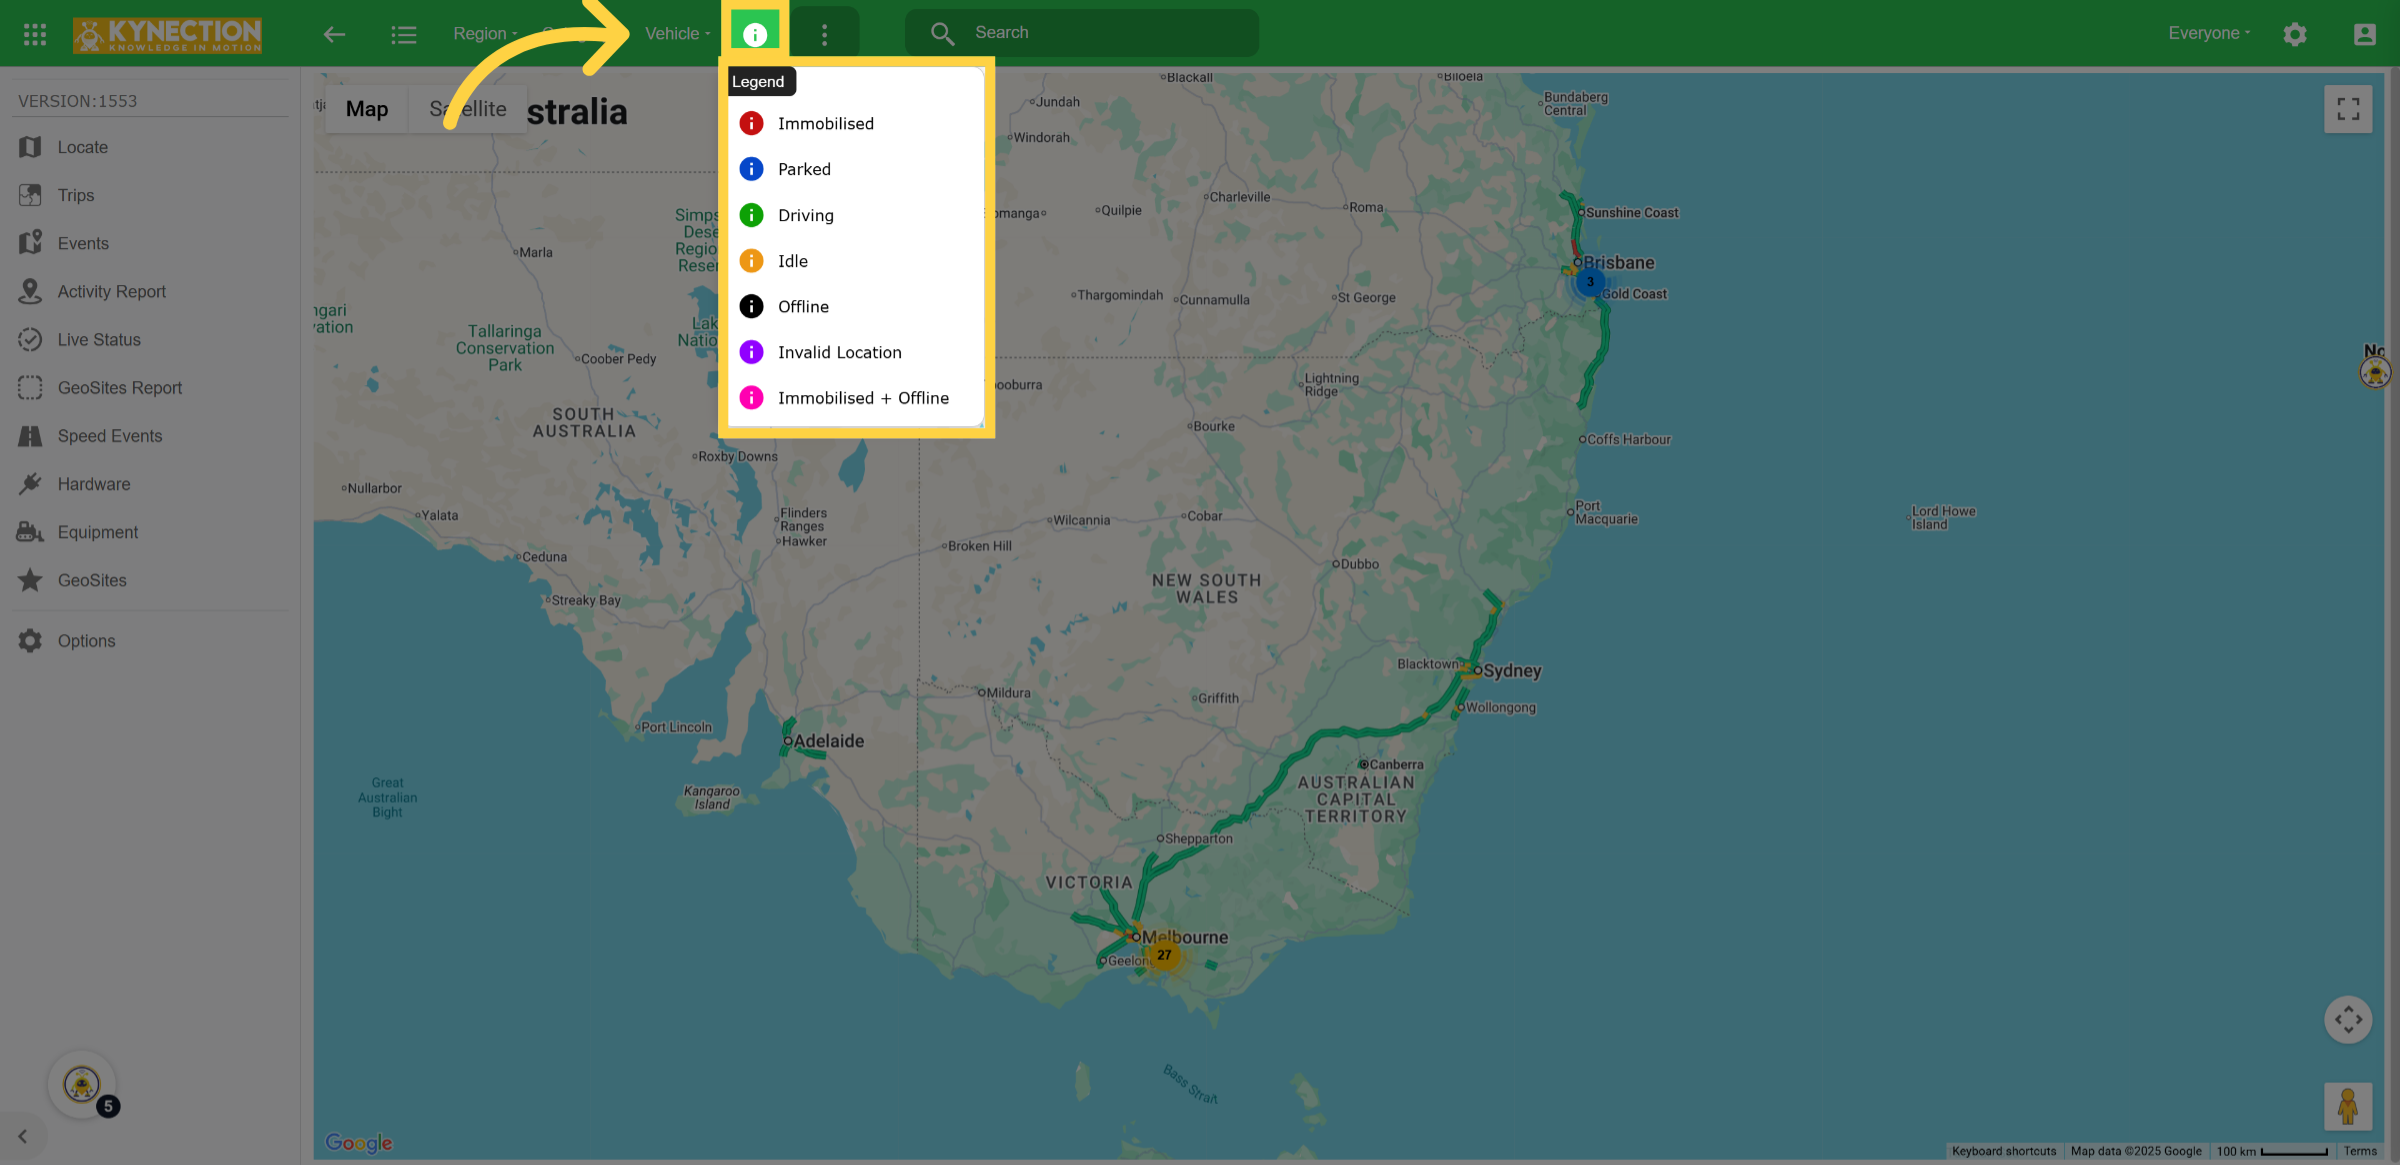2400x1165 pixels.
Task: Open settings gear in top bar
Action: point(2295,34)
